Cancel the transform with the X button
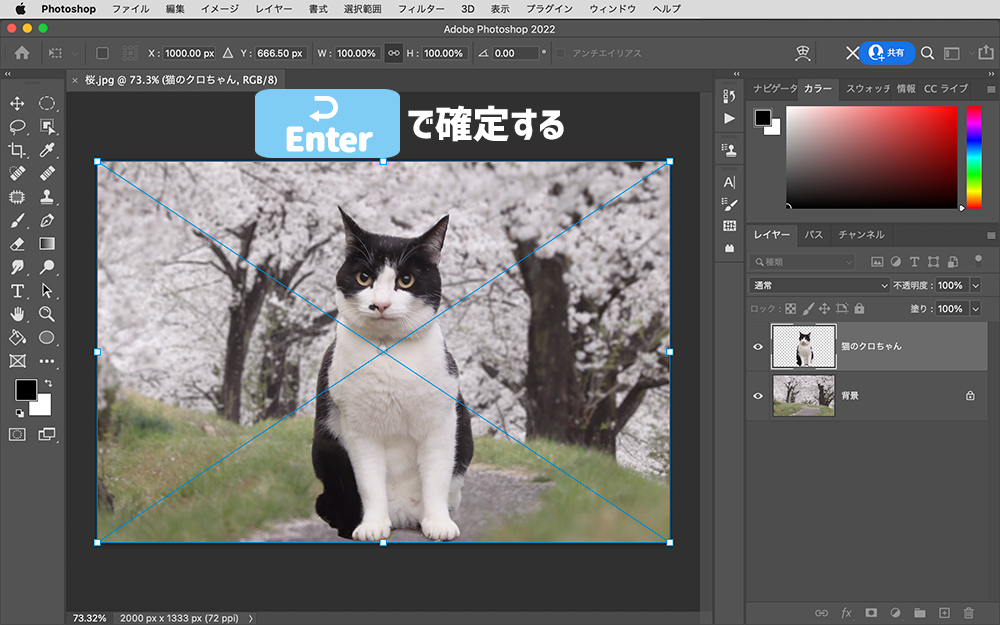This screenshot has height=625, width=1000. click(x=852, y=53)
